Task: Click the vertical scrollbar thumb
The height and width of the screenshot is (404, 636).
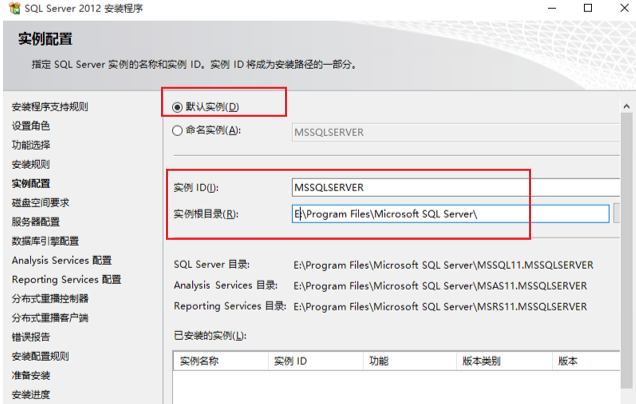Action: click(x=627, y=251)
